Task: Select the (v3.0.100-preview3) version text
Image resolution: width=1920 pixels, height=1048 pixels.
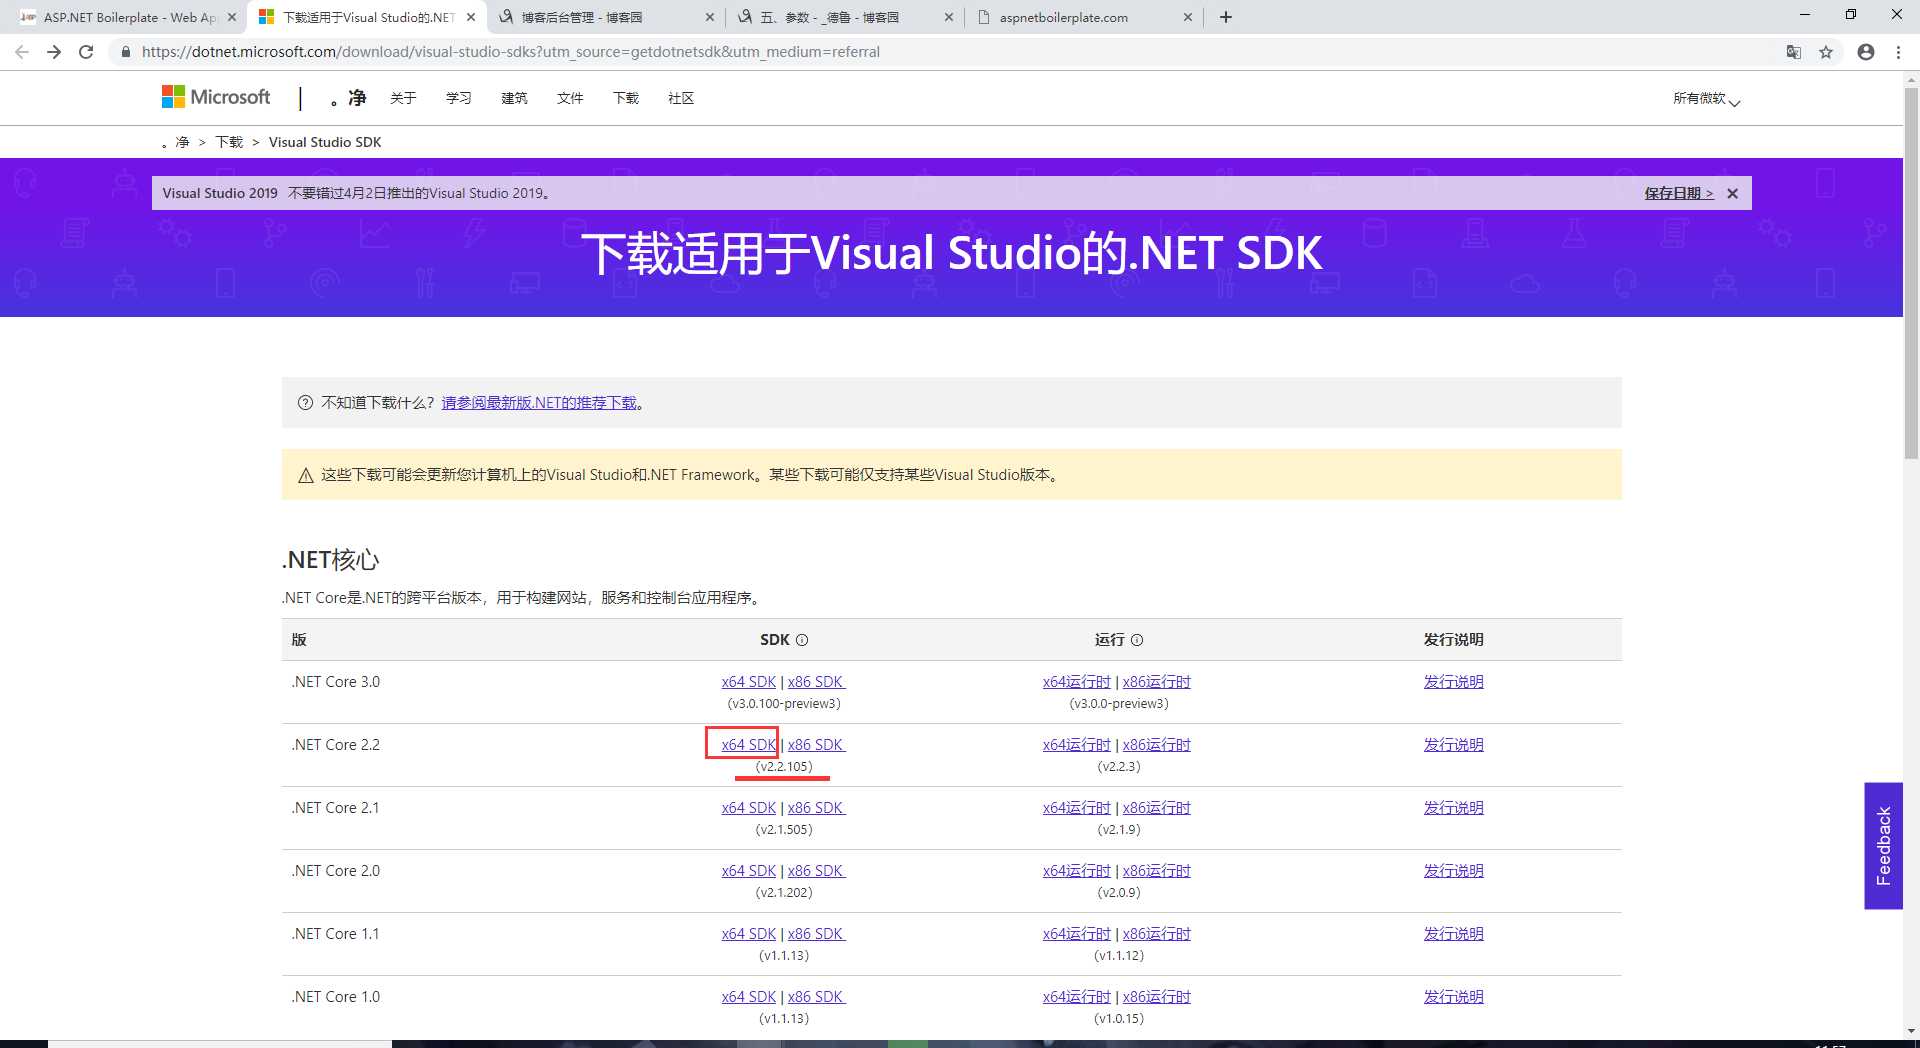Action: coord(784,704)
